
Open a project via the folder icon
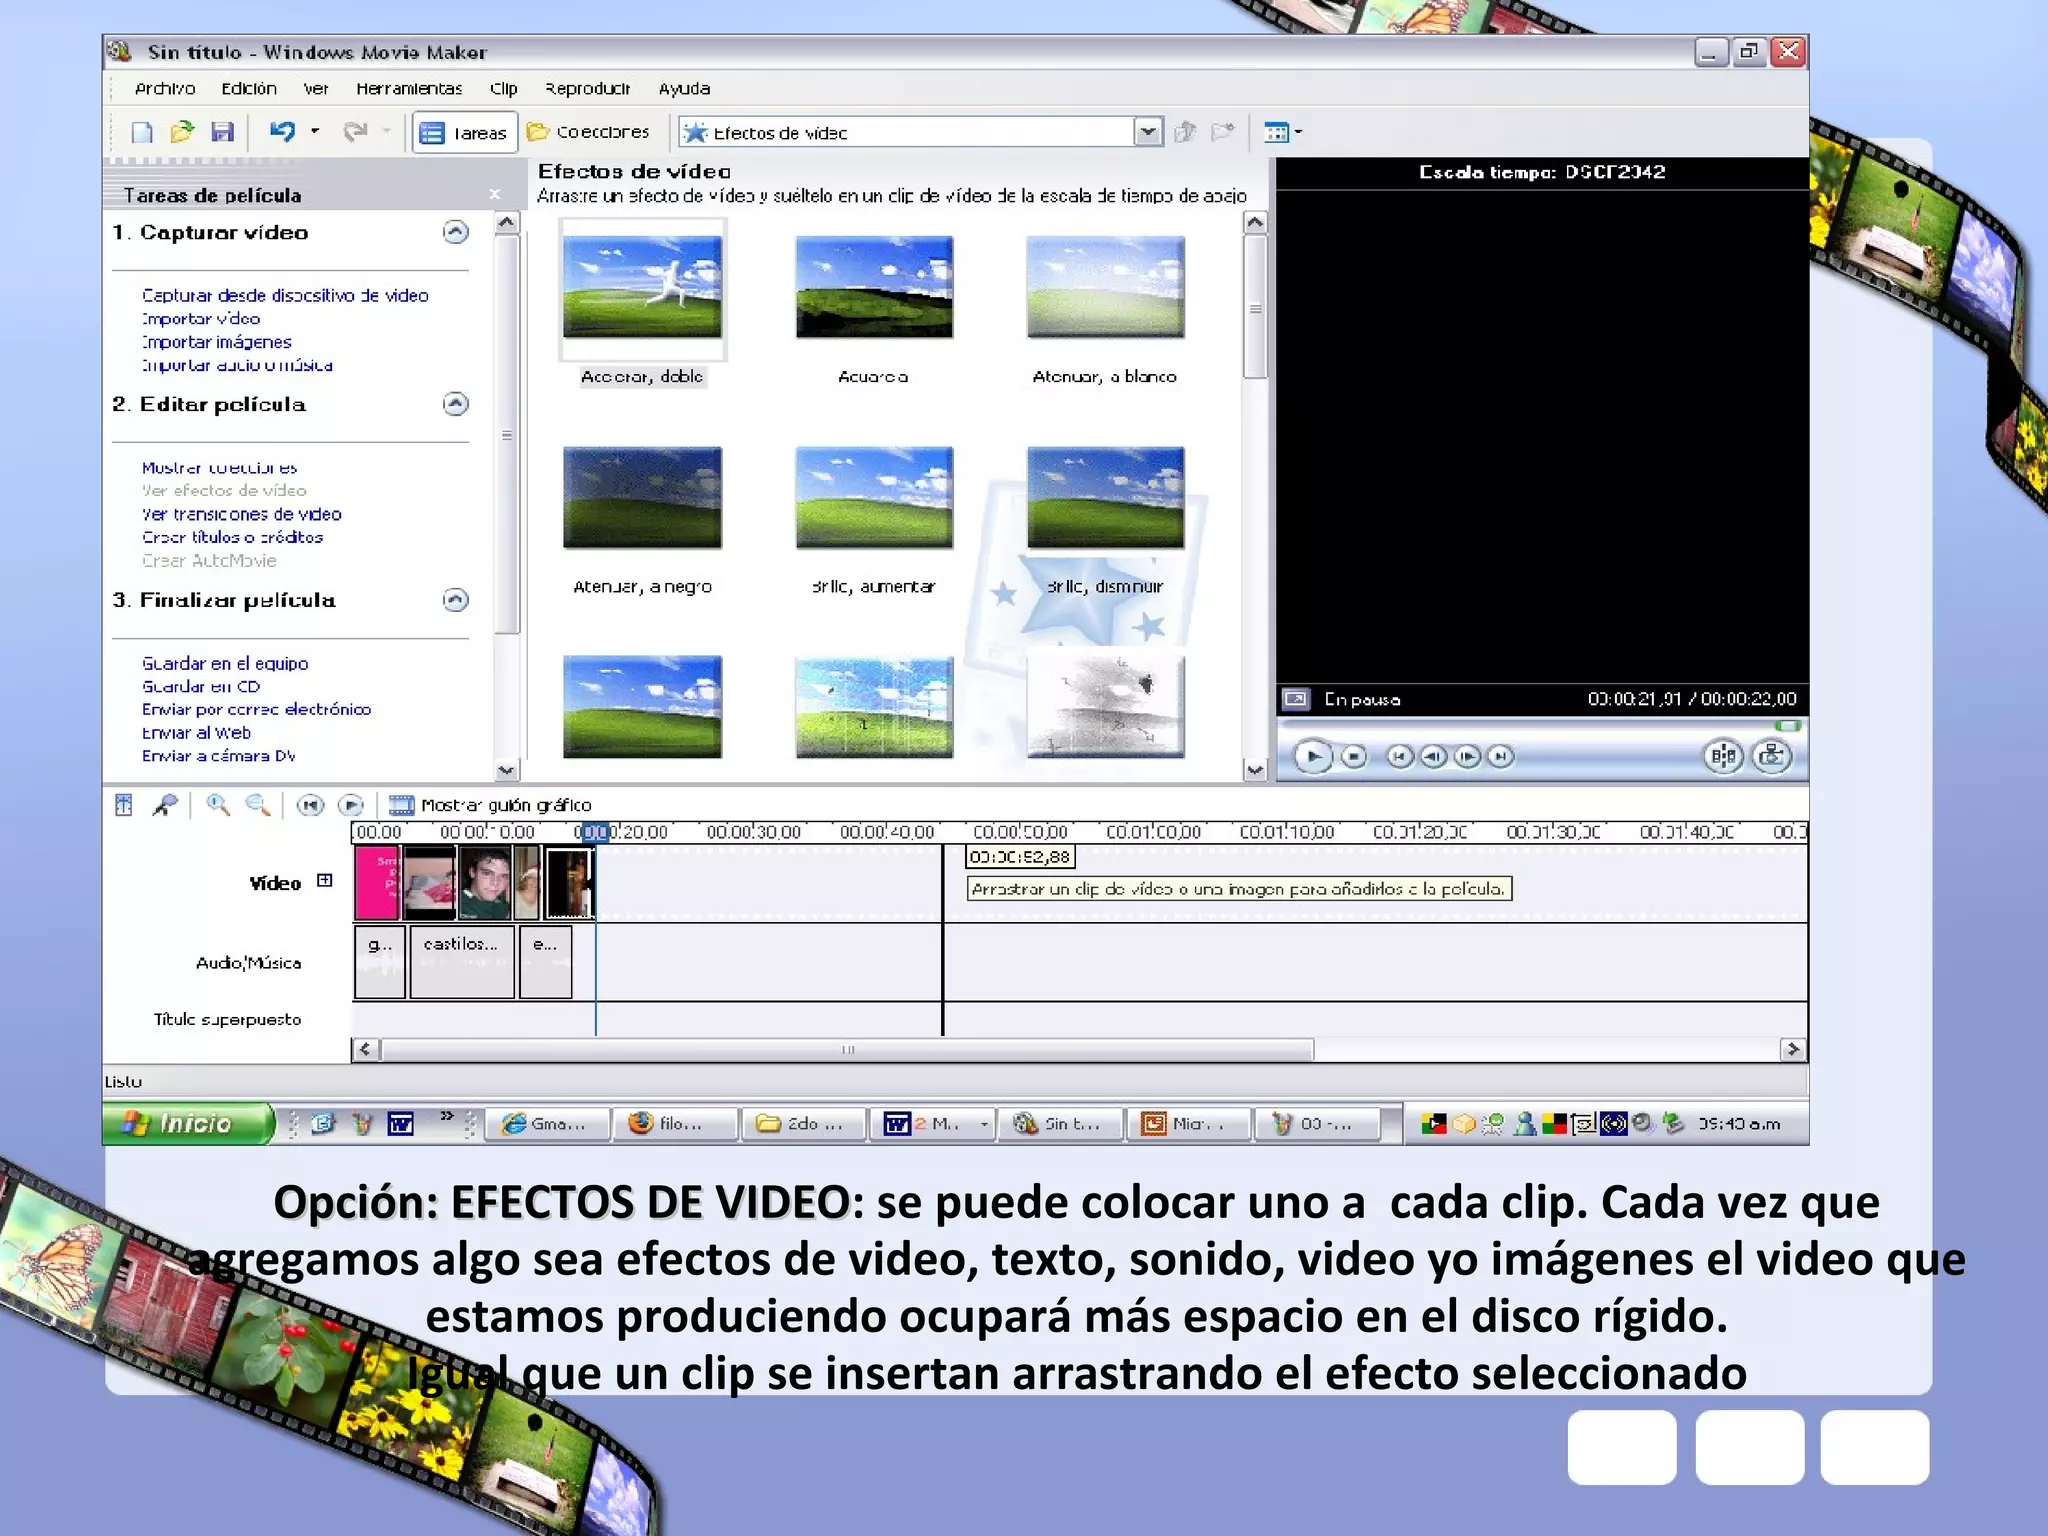182,132
